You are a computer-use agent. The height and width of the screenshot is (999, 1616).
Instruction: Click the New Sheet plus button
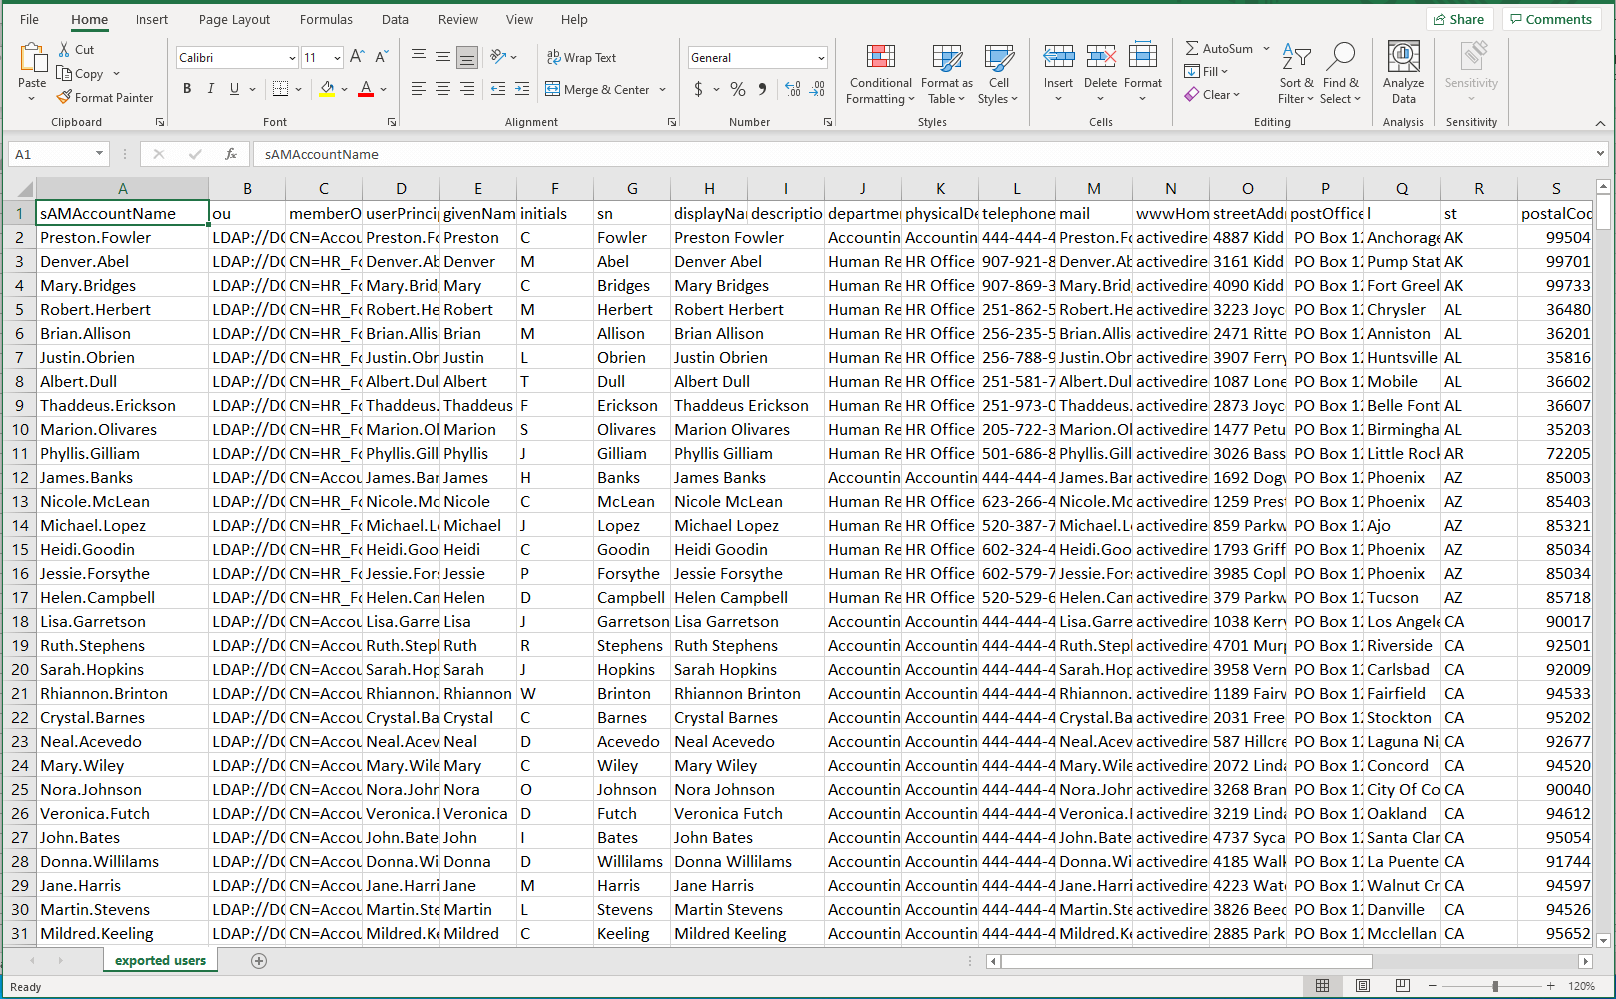pos(259,960)
